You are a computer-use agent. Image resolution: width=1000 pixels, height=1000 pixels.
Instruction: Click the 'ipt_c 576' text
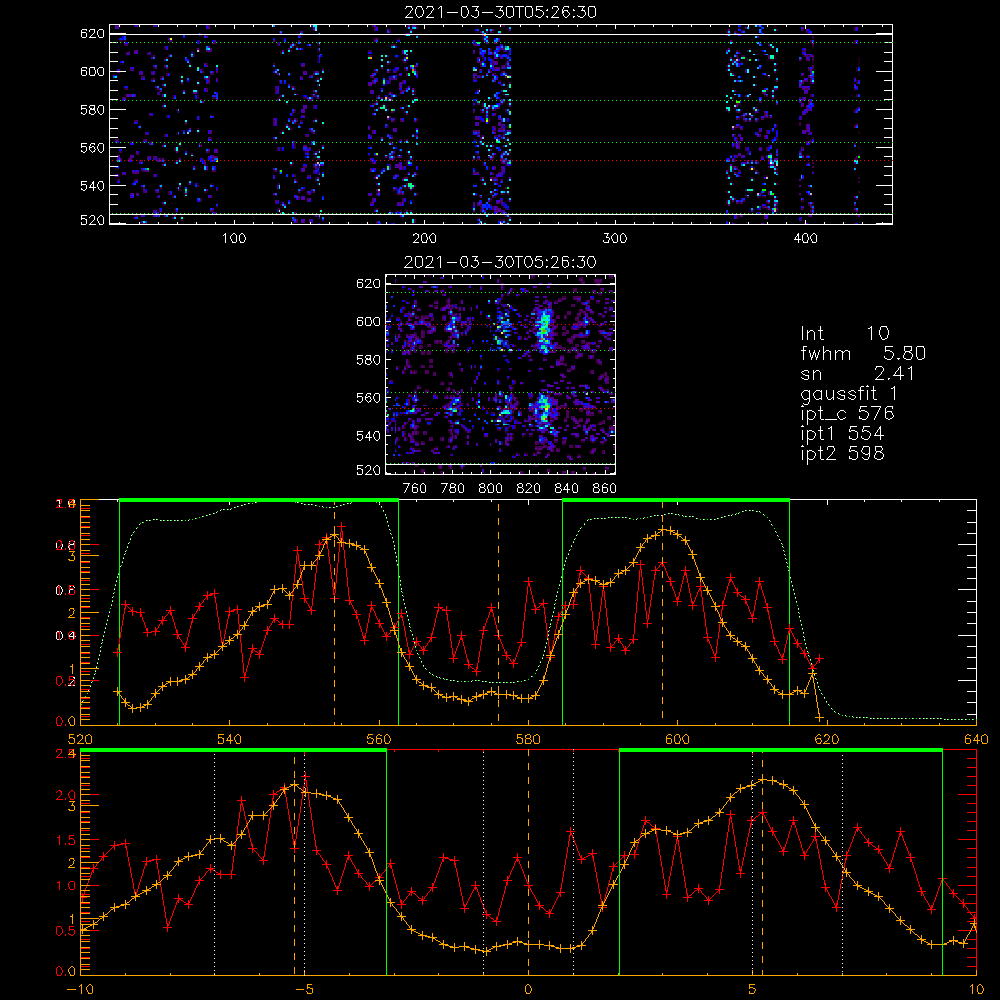[848, 413]
